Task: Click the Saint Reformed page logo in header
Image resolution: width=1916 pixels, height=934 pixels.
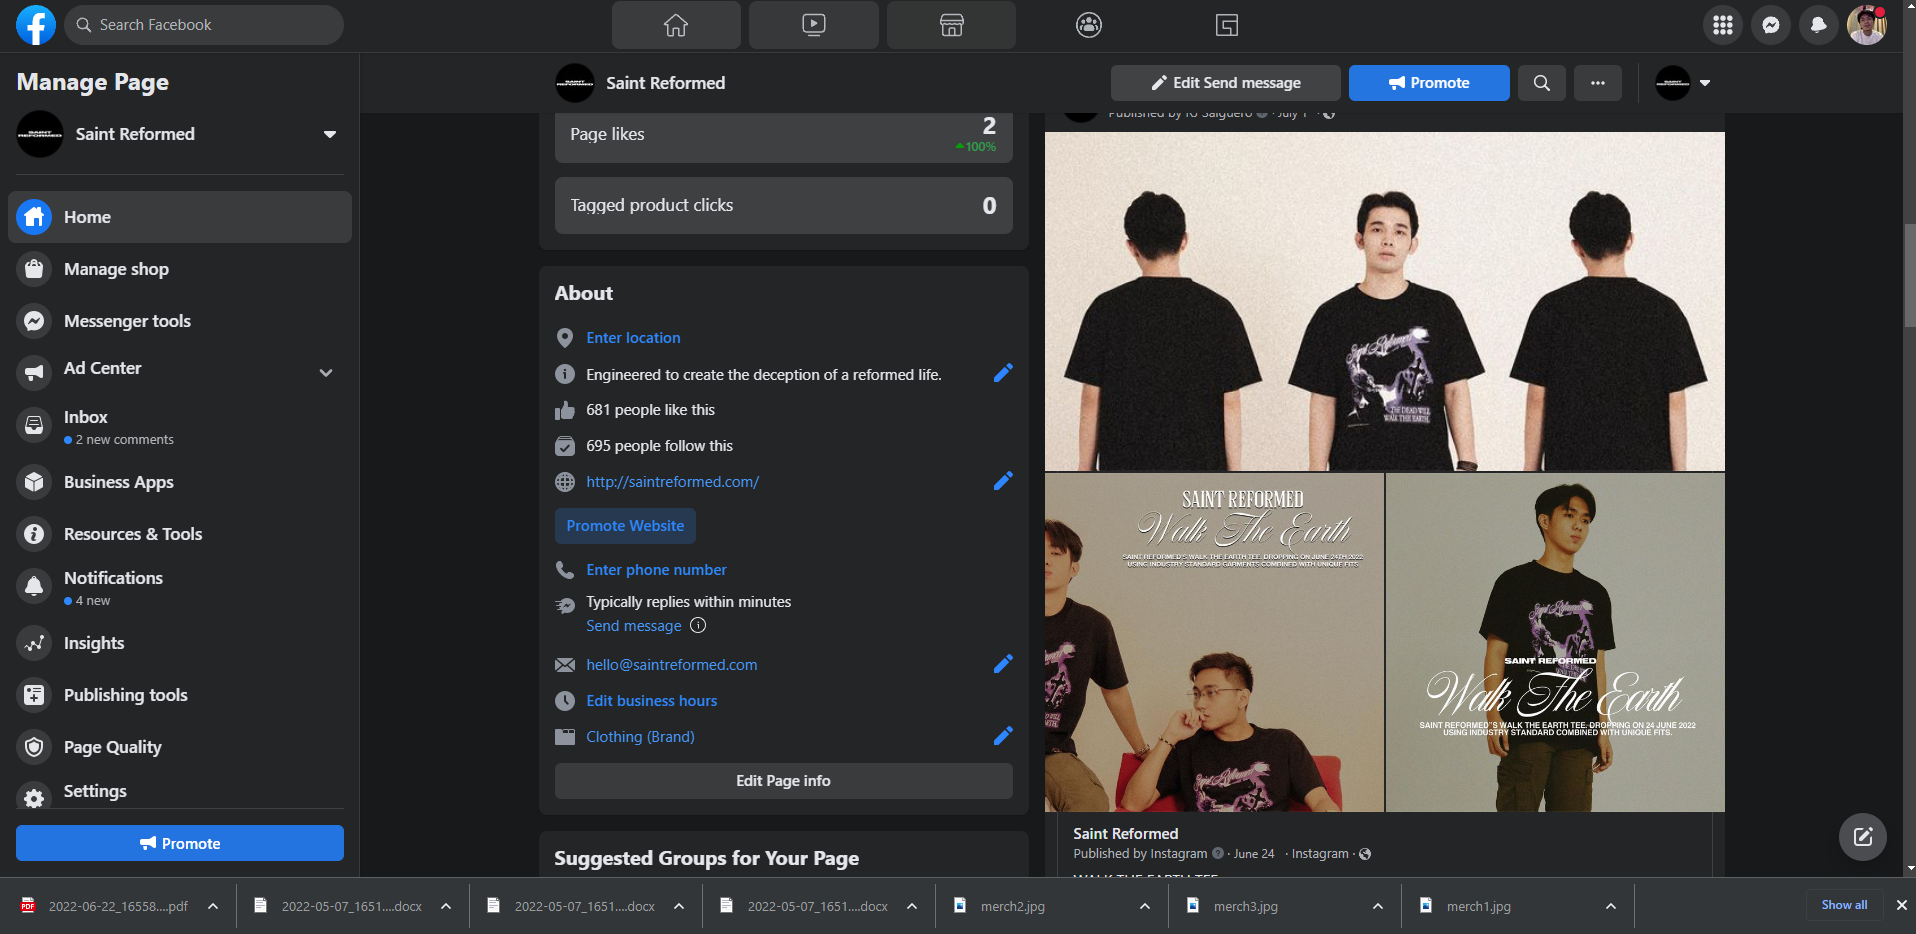Action: coord(575,83)
